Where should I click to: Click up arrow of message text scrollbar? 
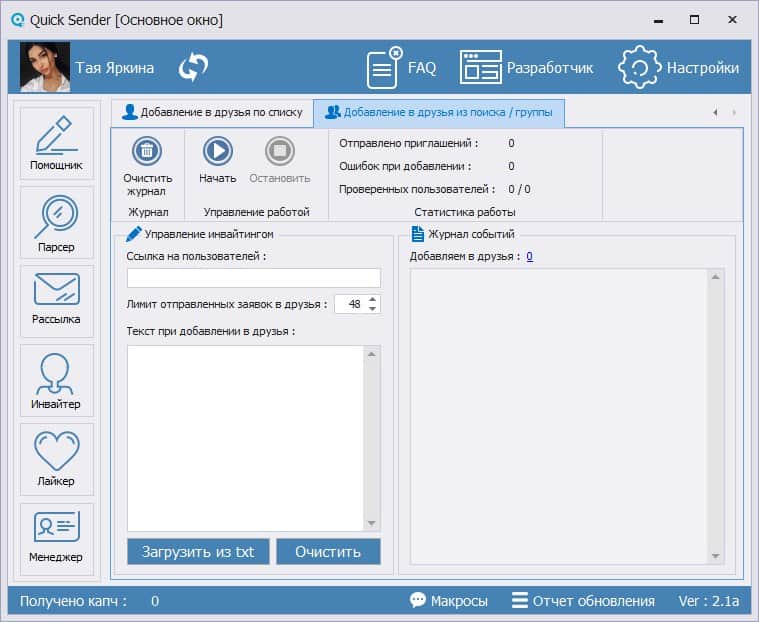click(372, 354)
